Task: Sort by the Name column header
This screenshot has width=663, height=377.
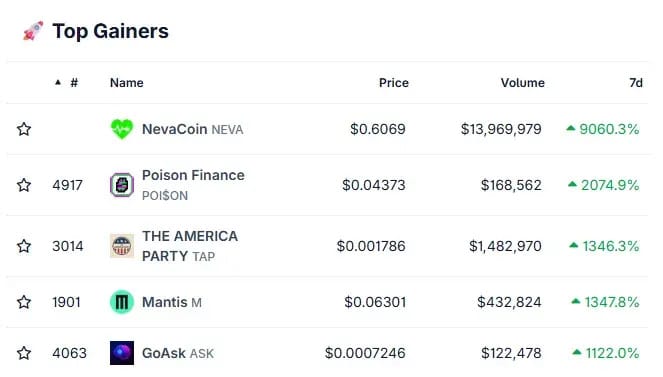Action: click(x=126, y=83)
